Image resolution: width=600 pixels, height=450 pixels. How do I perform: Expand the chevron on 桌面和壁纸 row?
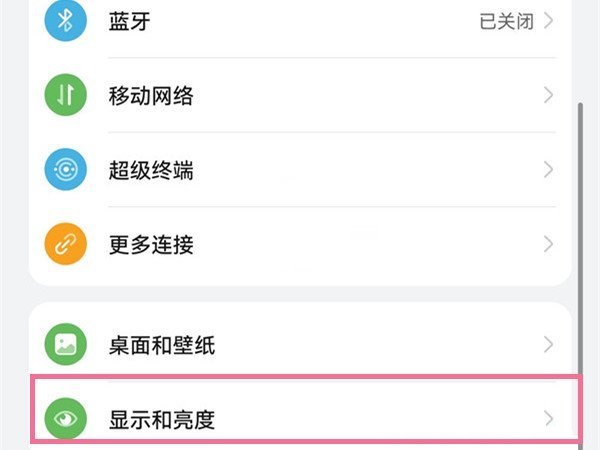coord(548,346)
